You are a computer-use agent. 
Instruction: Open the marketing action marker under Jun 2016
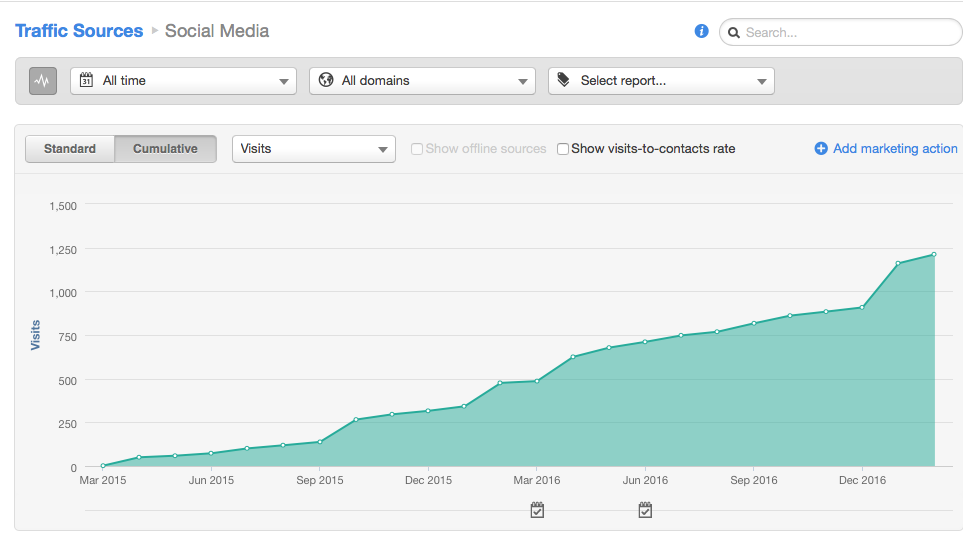pos(645,510)
